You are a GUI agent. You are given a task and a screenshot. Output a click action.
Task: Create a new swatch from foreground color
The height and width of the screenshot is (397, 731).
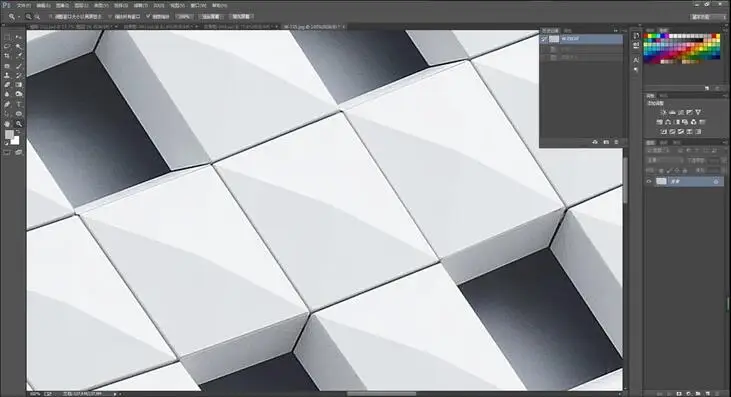coord(707,88)
